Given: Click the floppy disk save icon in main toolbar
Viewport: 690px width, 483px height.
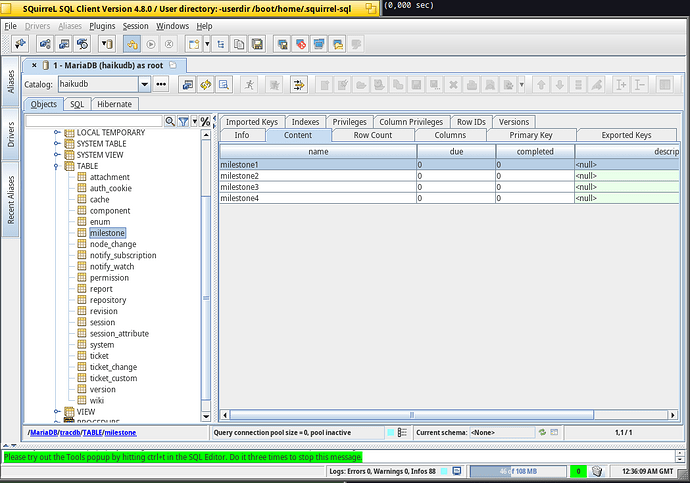Looking at the screenshot, I should 257,44.
